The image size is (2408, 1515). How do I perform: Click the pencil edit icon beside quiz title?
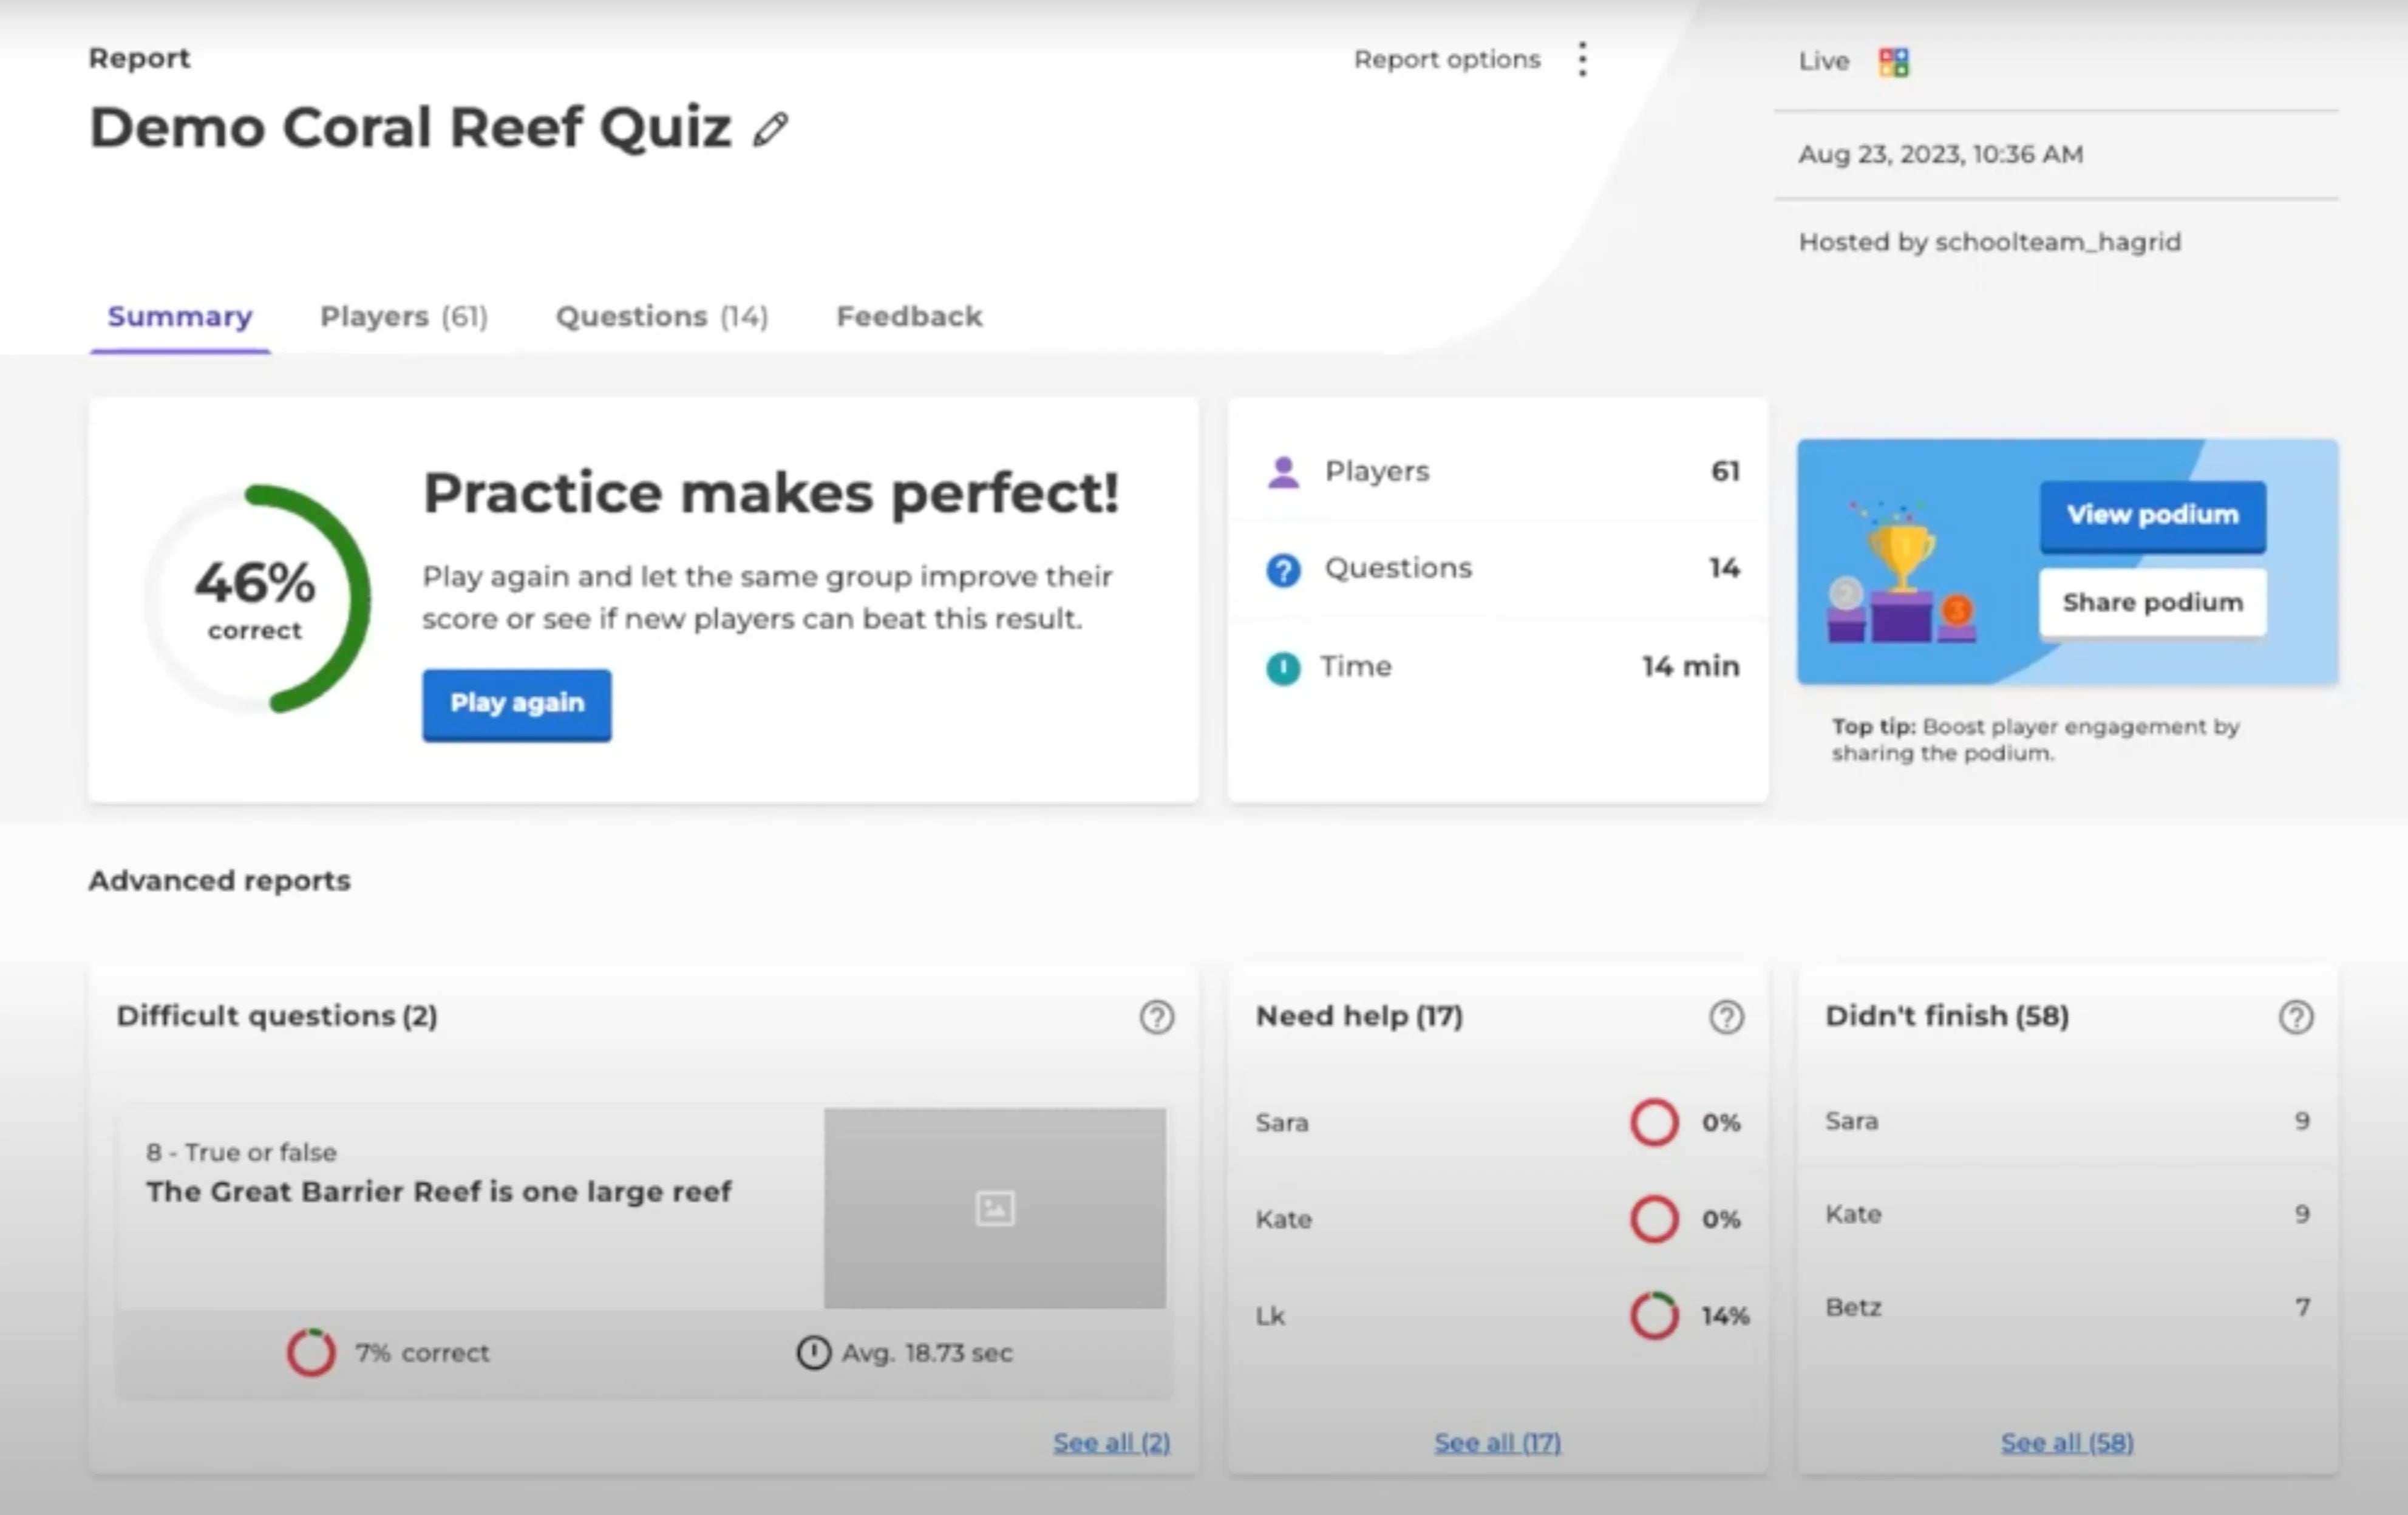[x=770, y=130]
